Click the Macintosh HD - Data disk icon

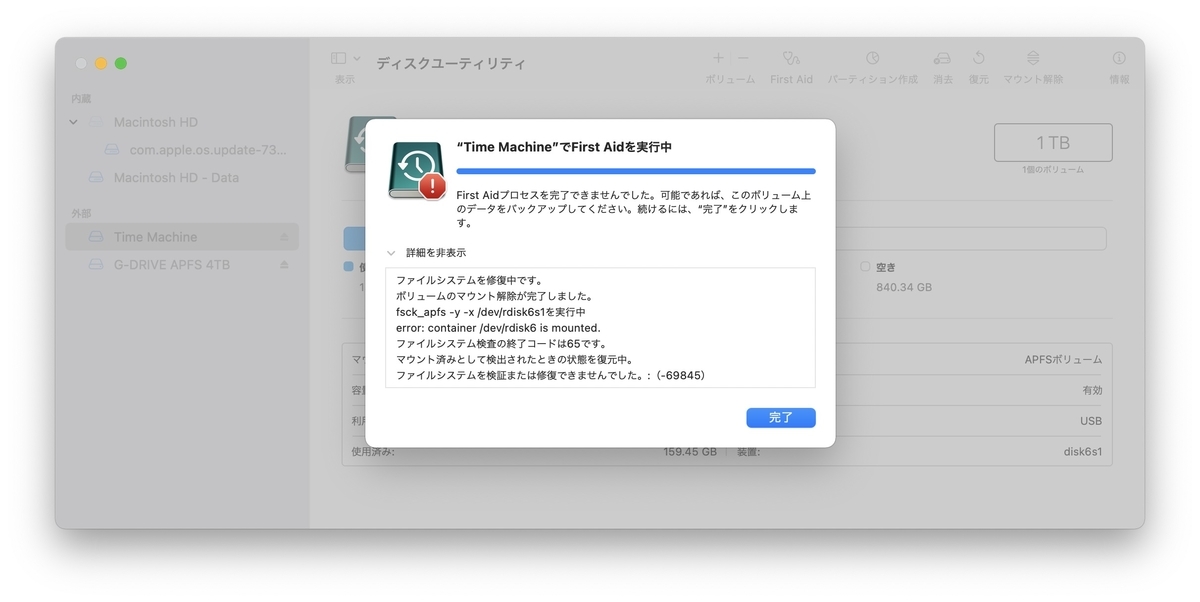[x=96, y=178]
